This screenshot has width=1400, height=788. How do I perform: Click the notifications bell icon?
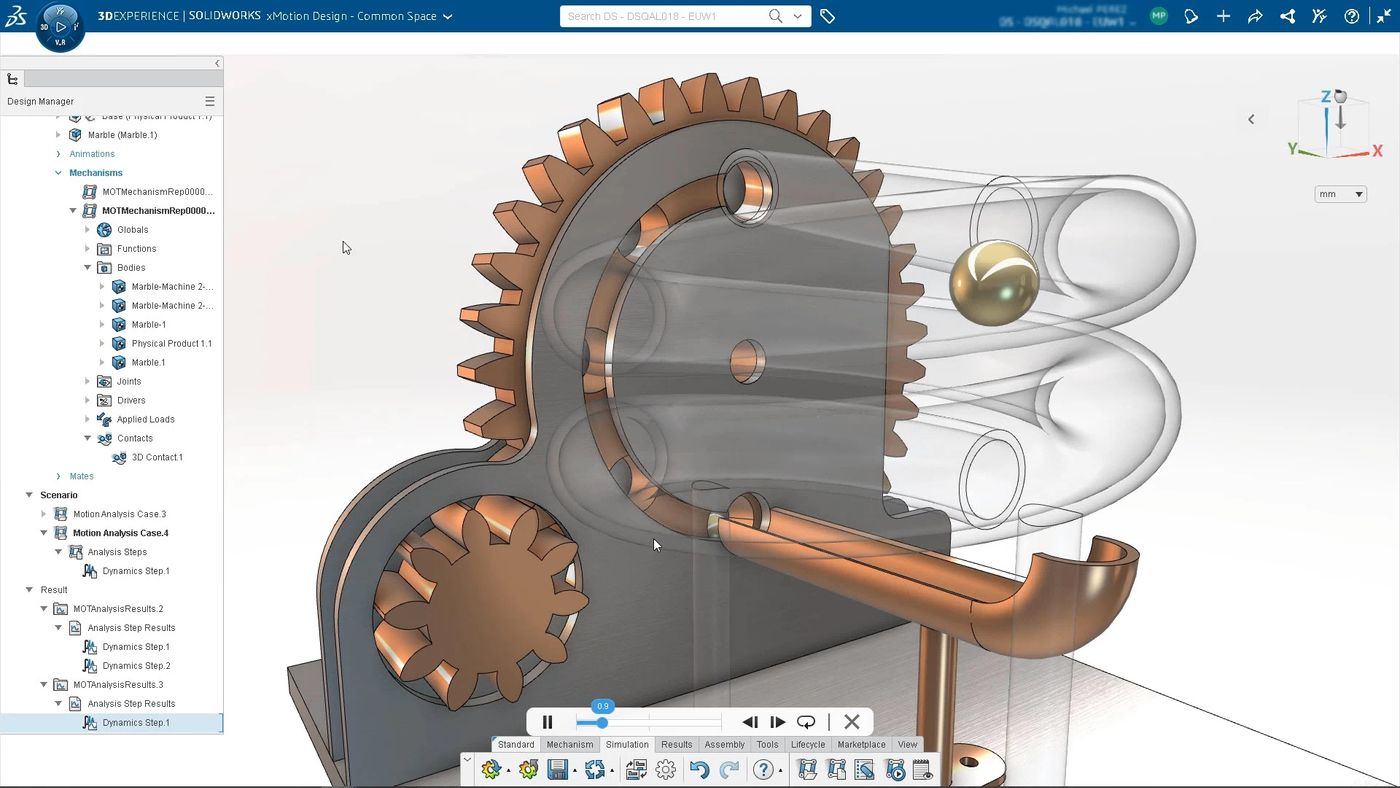coord(1189,16)
